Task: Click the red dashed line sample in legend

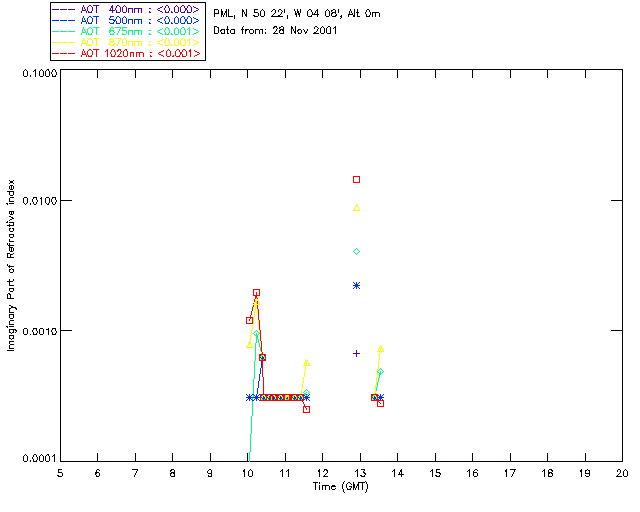Action: 64,53
